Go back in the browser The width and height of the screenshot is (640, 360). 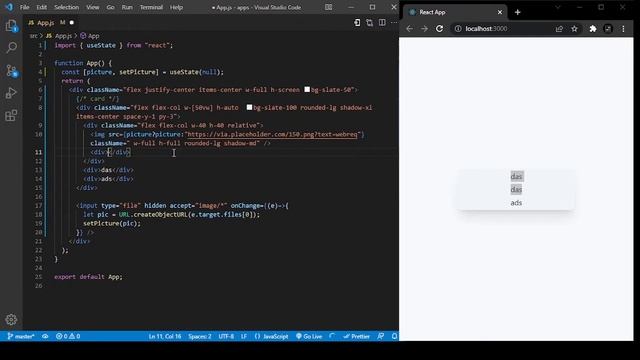409,29
